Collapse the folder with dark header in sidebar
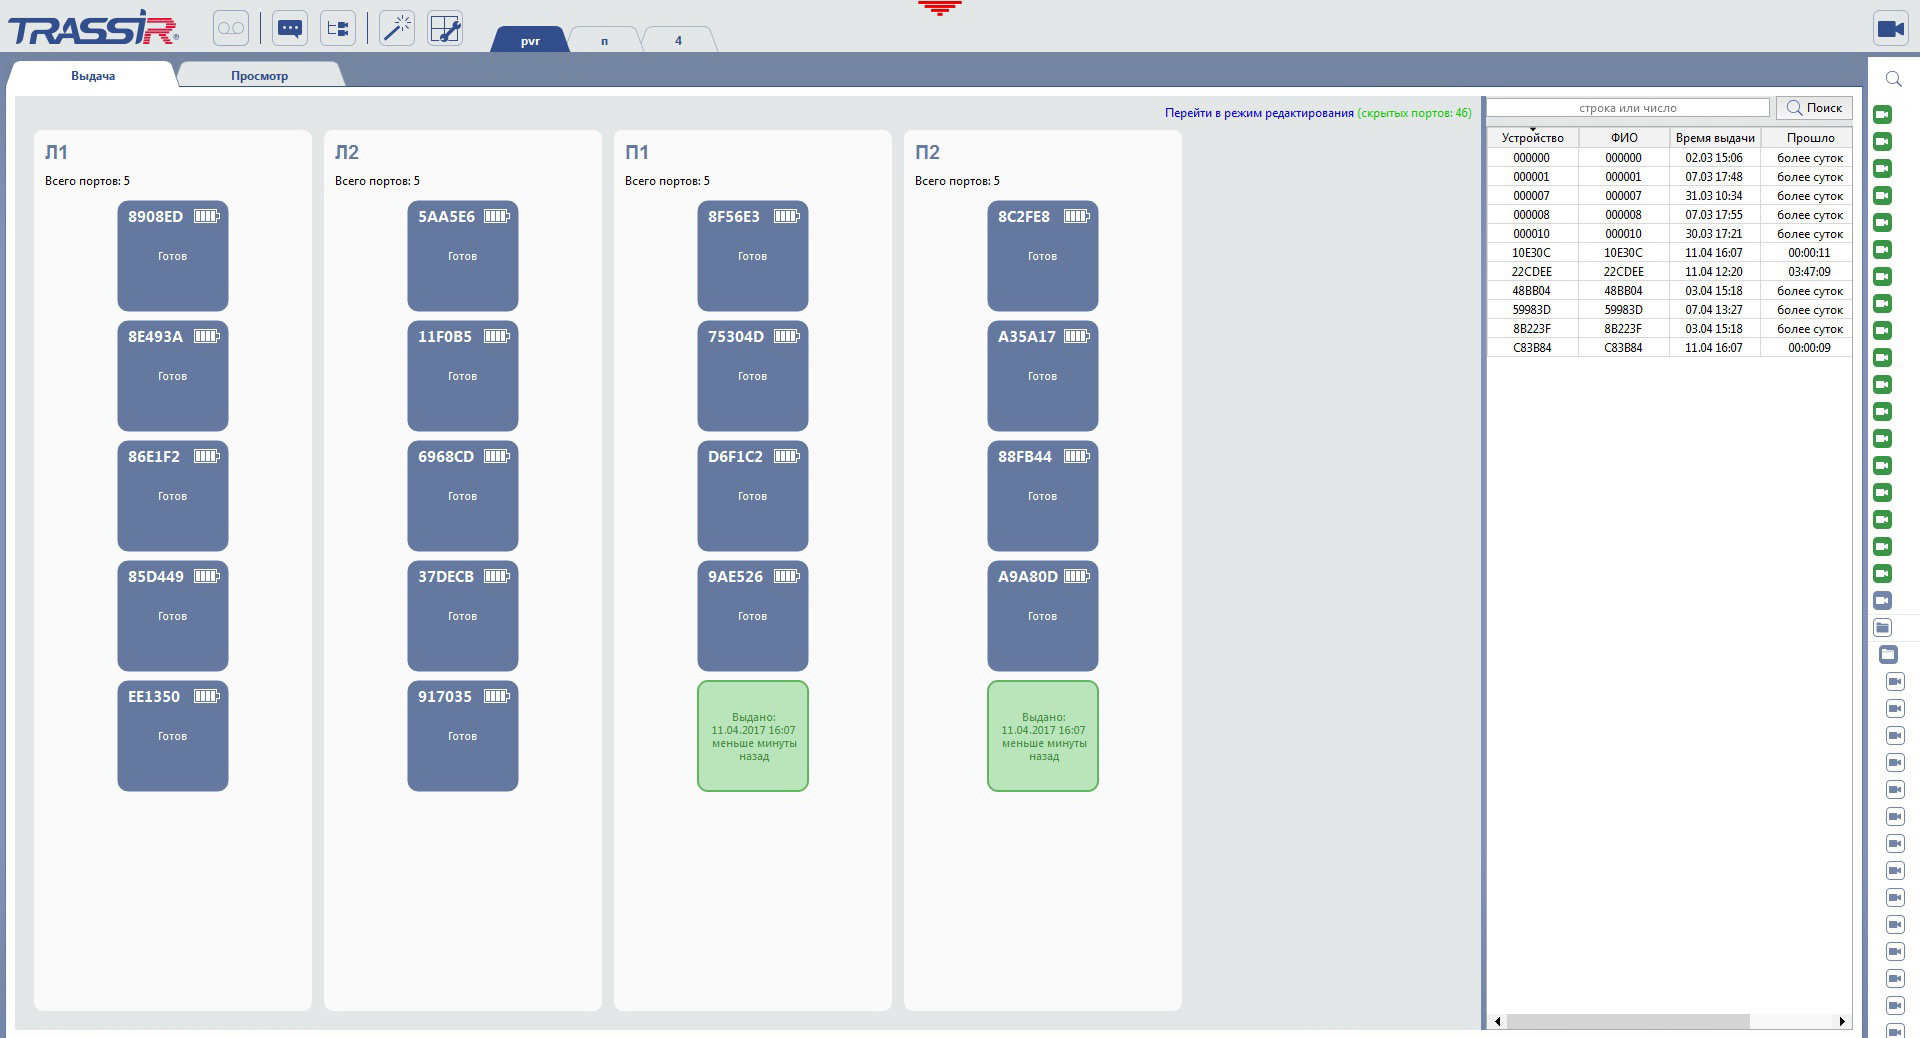The width and height of the screenshot is (1920, 1038). [1888, 655]
